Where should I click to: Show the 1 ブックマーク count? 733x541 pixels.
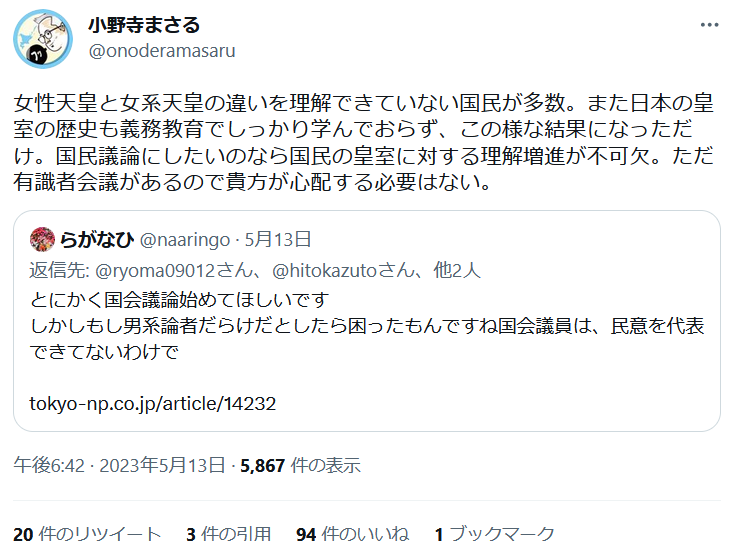pos(495,533)
